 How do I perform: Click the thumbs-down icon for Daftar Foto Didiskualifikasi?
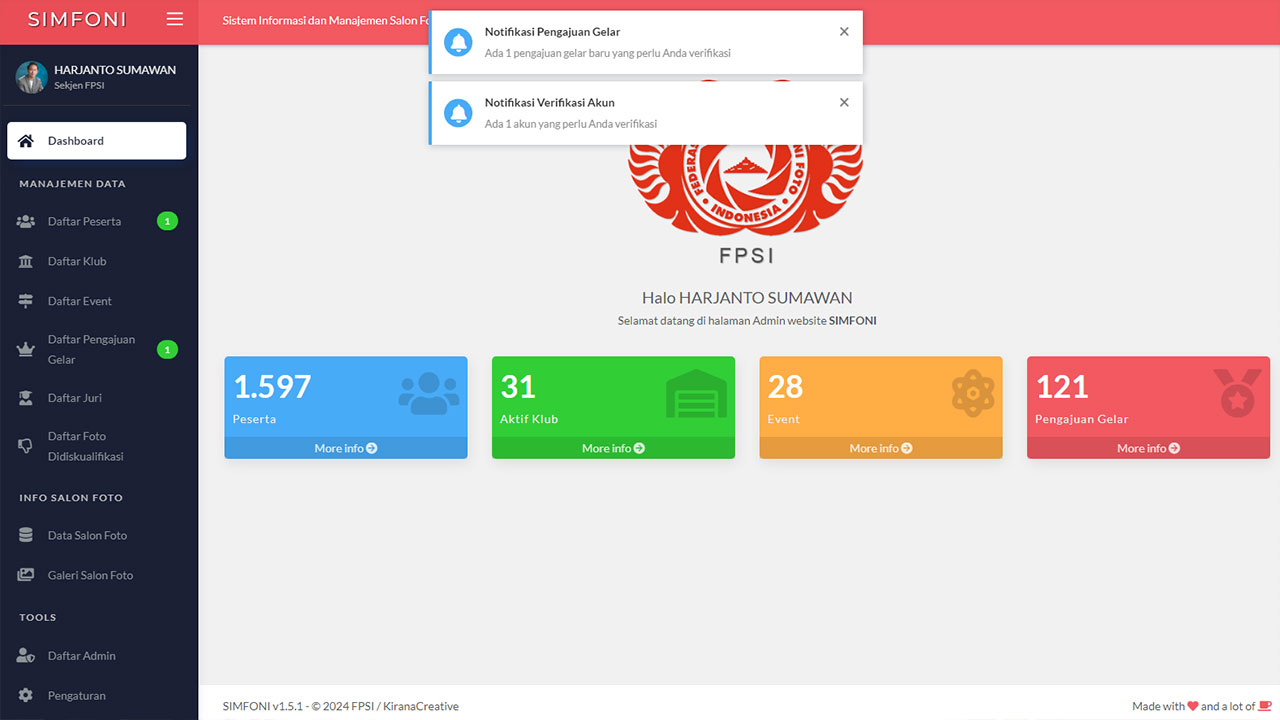pyautogui.click(x=26, y=446)
